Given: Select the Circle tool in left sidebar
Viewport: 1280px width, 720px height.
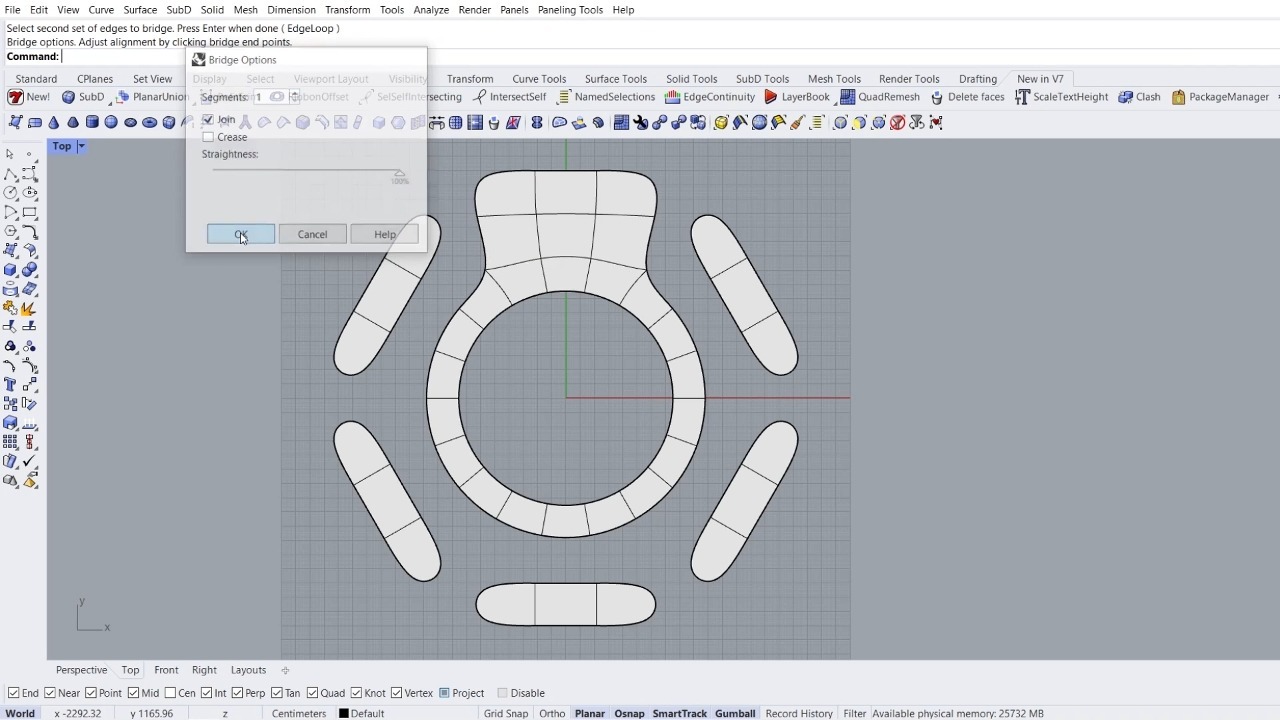Looking at the screenshot, I should click(11, 193).
